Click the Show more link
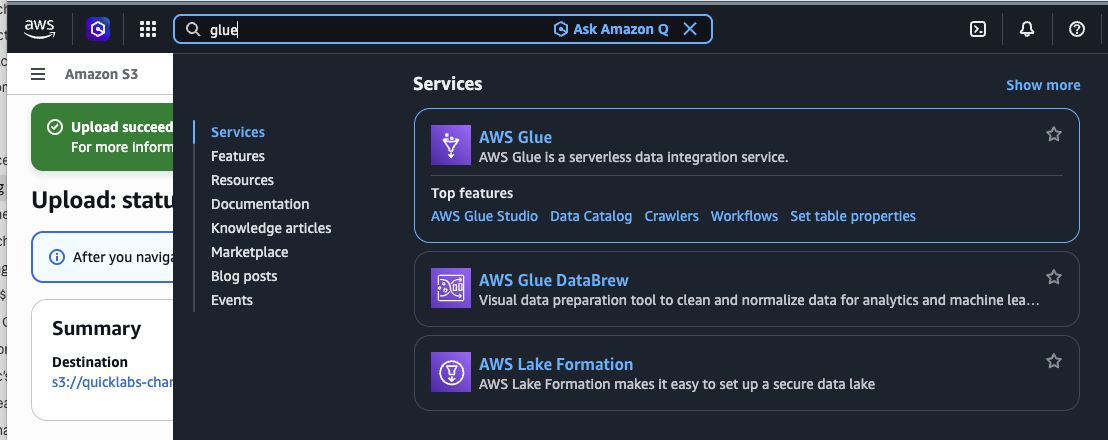 click(x=1043, y=85)
